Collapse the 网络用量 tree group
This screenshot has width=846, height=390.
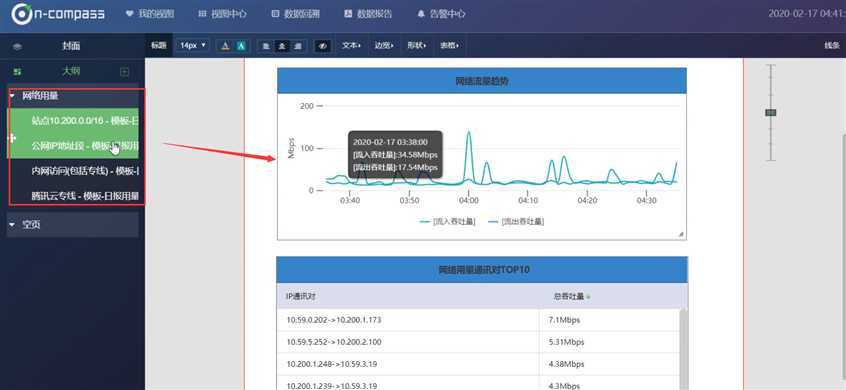(x=12, y=96)
